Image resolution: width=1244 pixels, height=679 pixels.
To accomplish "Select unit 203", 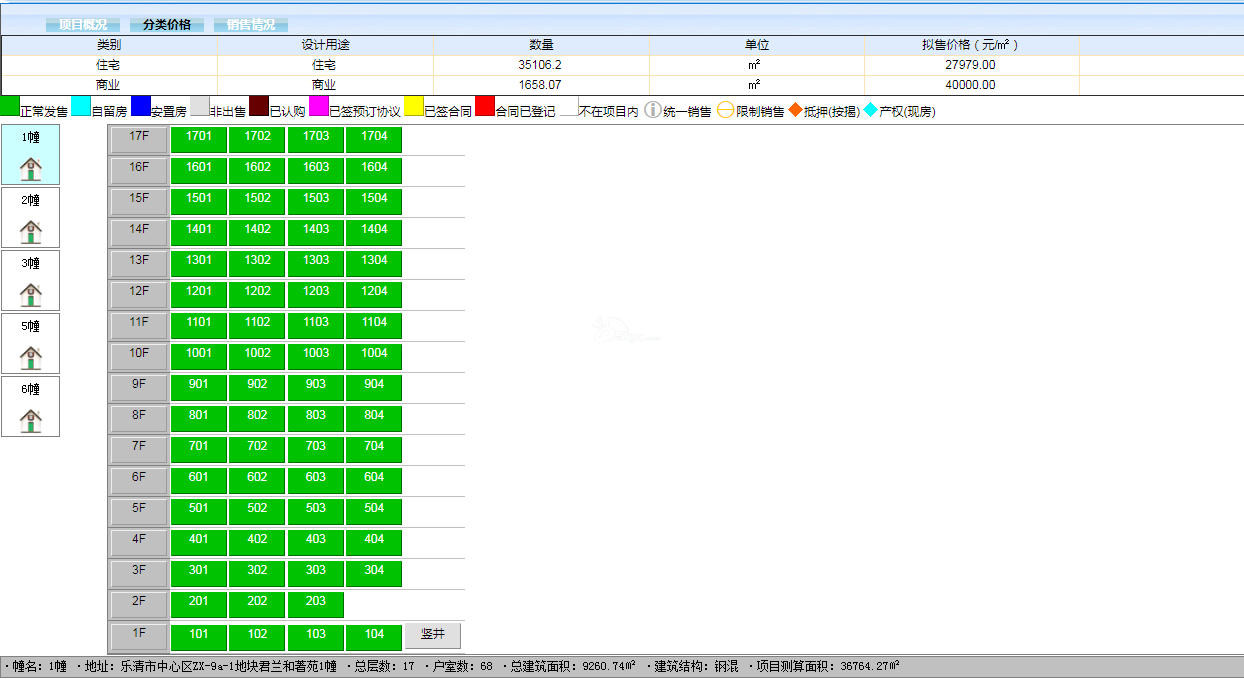I will (x=316, y=605).
